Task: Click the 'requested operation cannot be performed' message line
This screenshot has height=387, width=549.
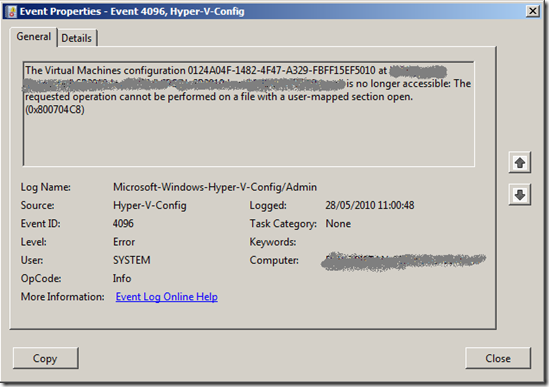Action: pos(219,97)
